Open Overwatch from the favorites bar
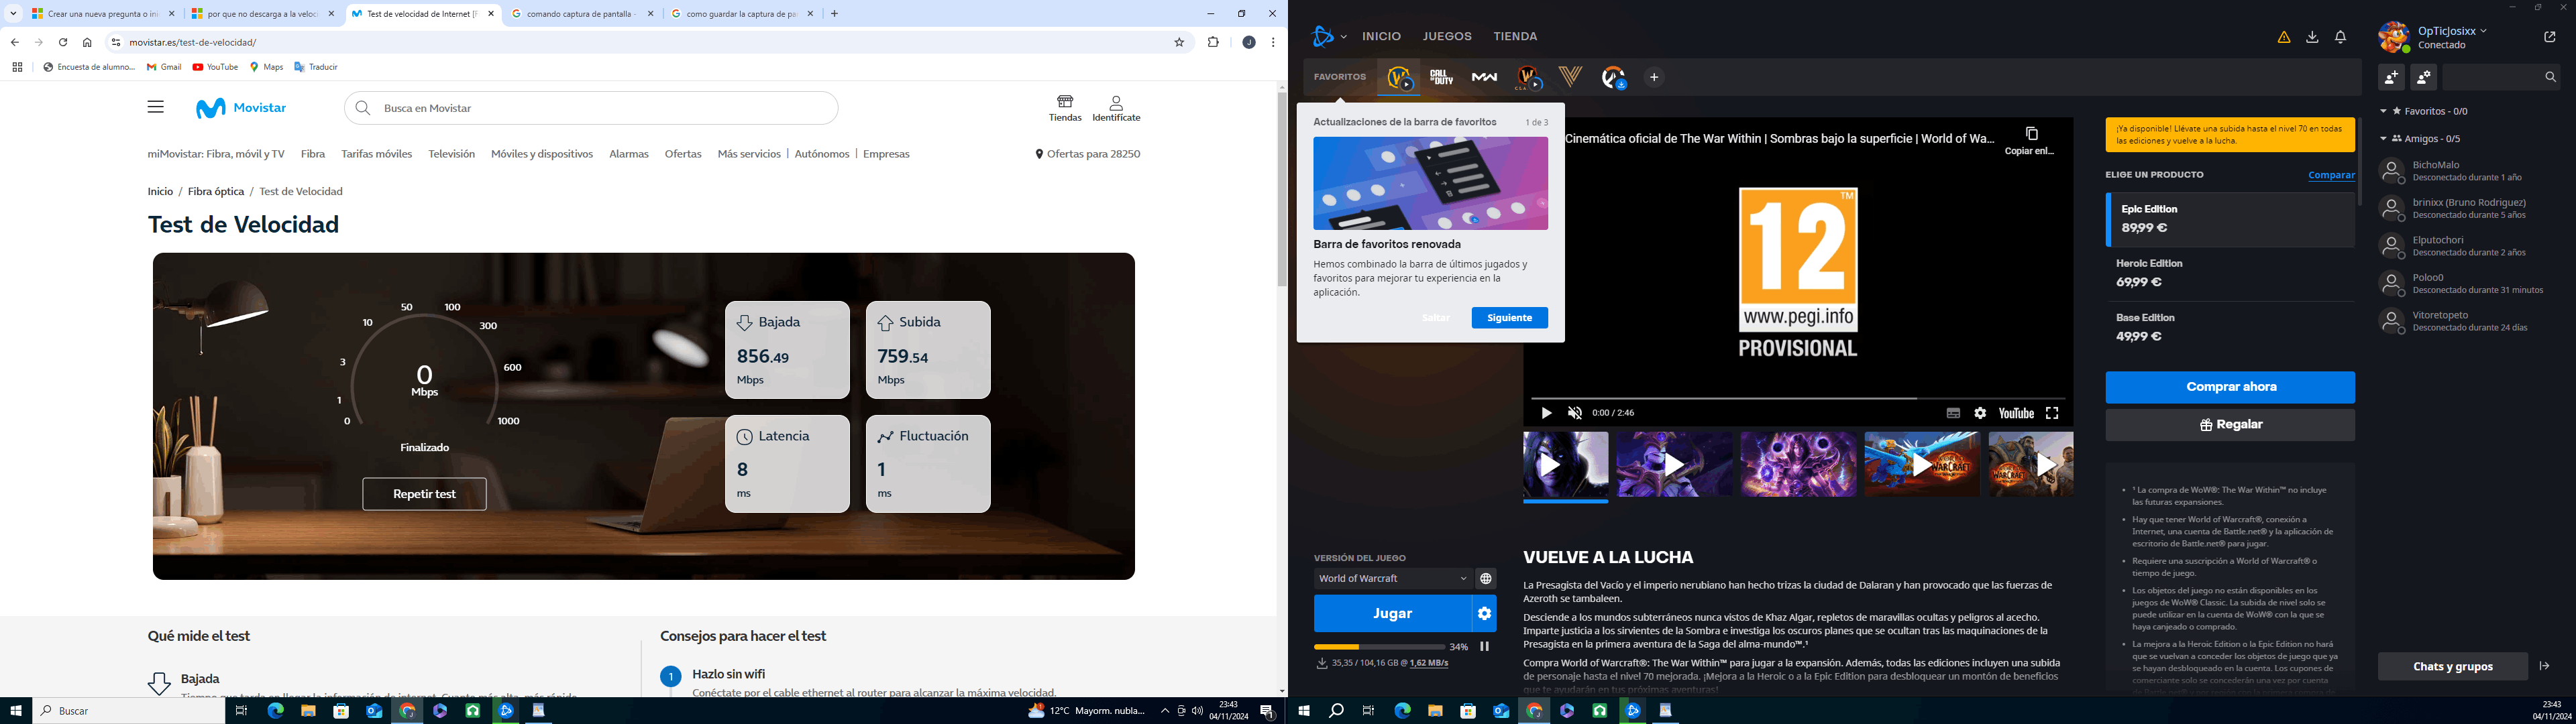 coord(1613,77)
